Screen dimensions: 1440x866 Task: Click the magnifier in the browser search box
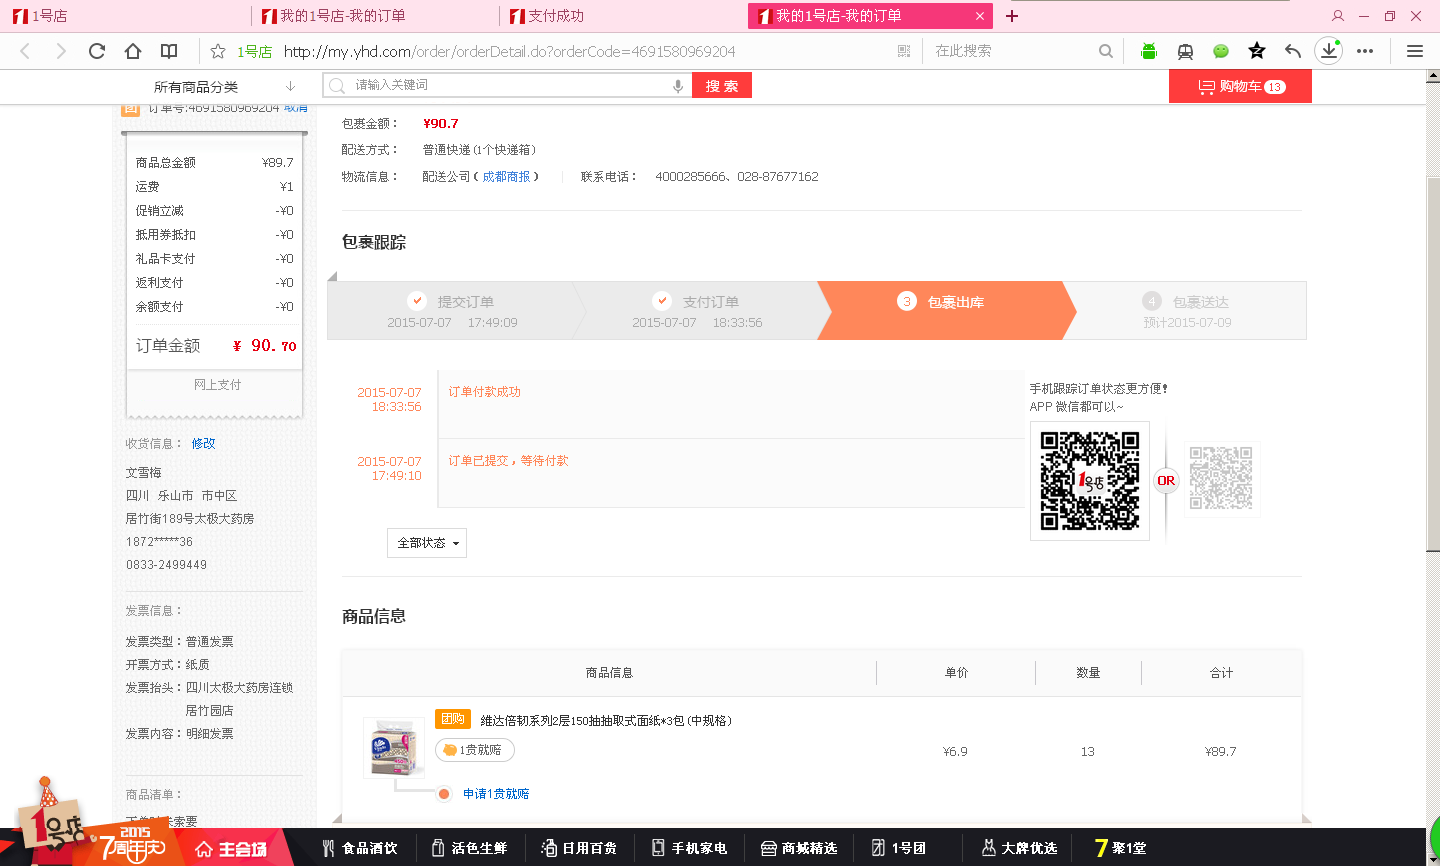(1105, 51)
